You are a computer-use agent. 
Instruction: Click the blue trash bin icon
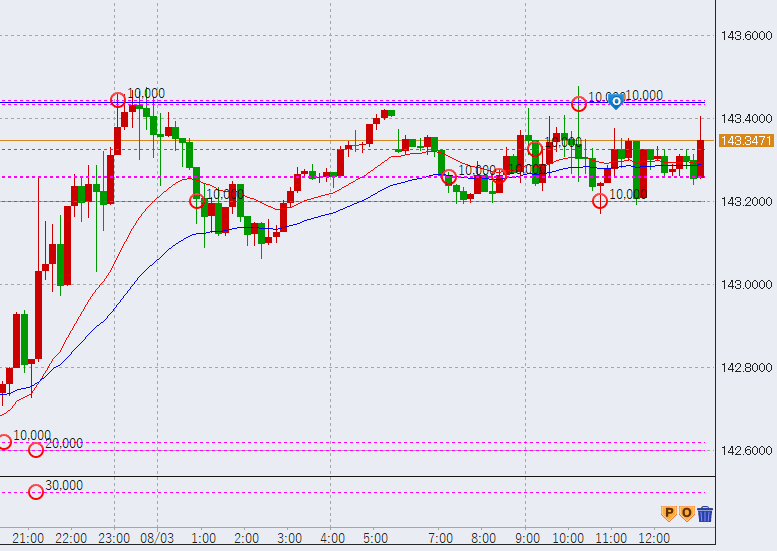[705, 514]
